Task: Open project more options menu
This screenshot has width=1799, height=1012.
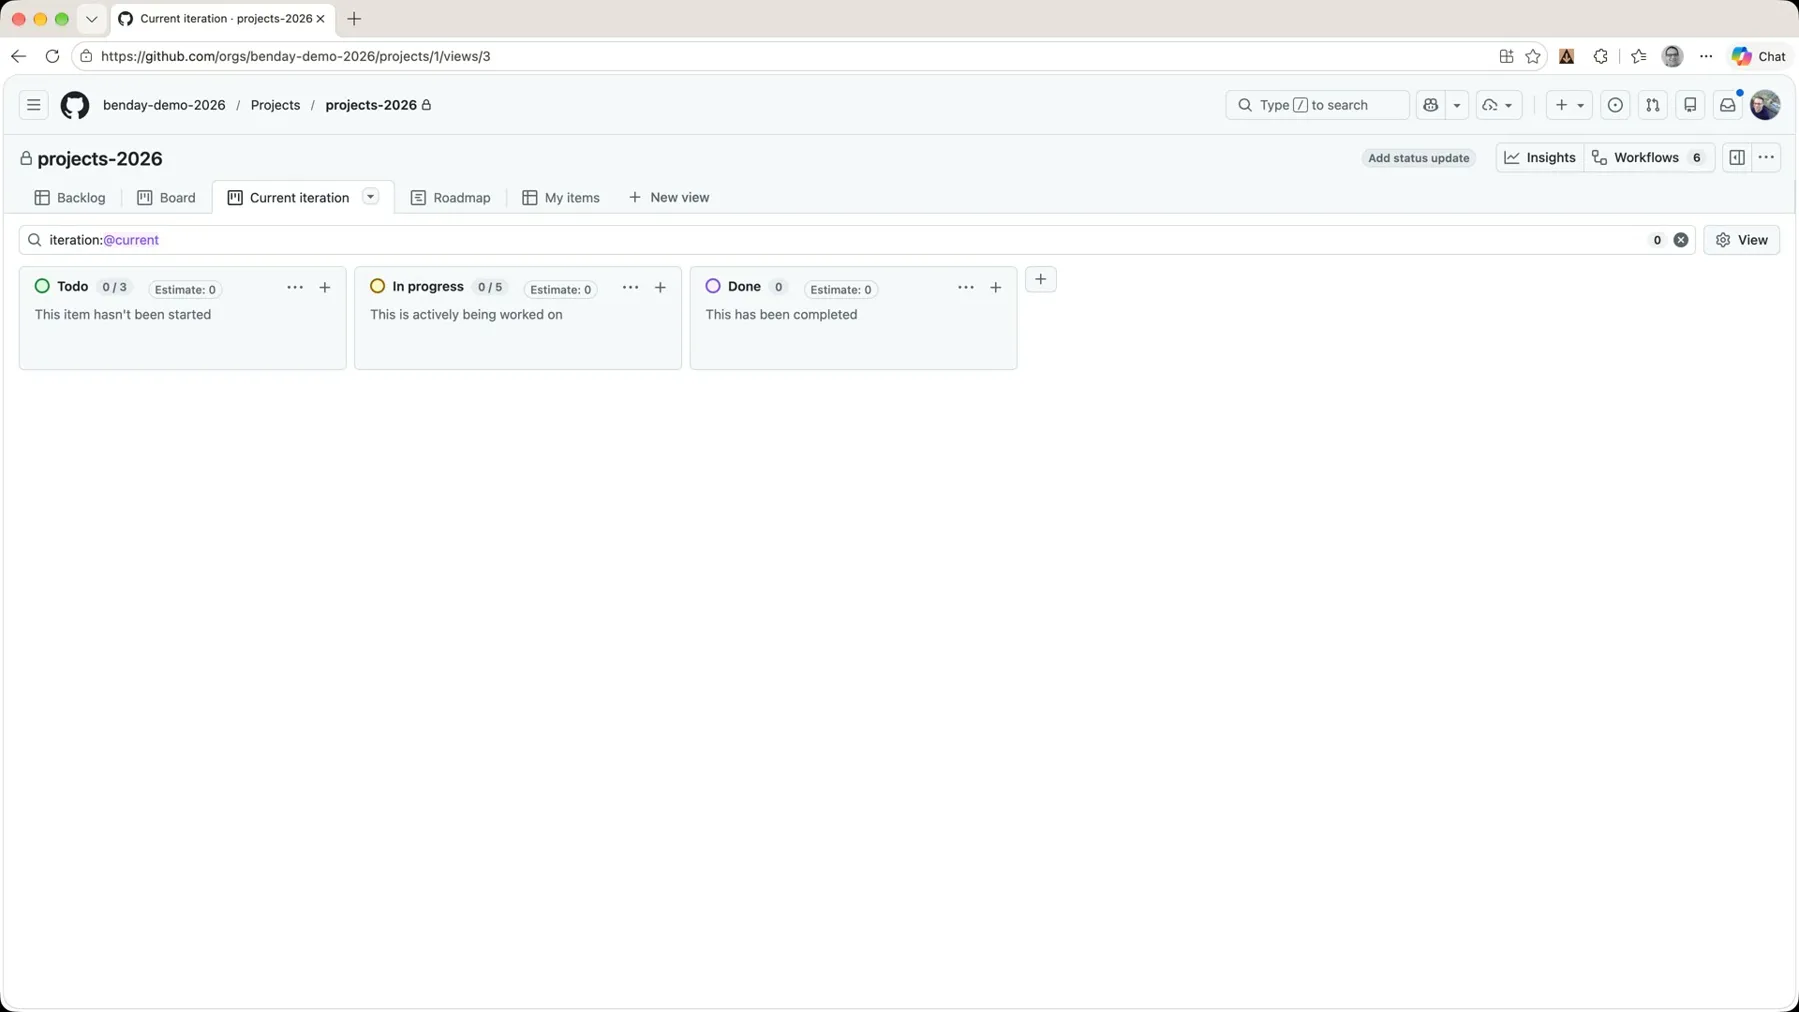Action: (1766, 158)
